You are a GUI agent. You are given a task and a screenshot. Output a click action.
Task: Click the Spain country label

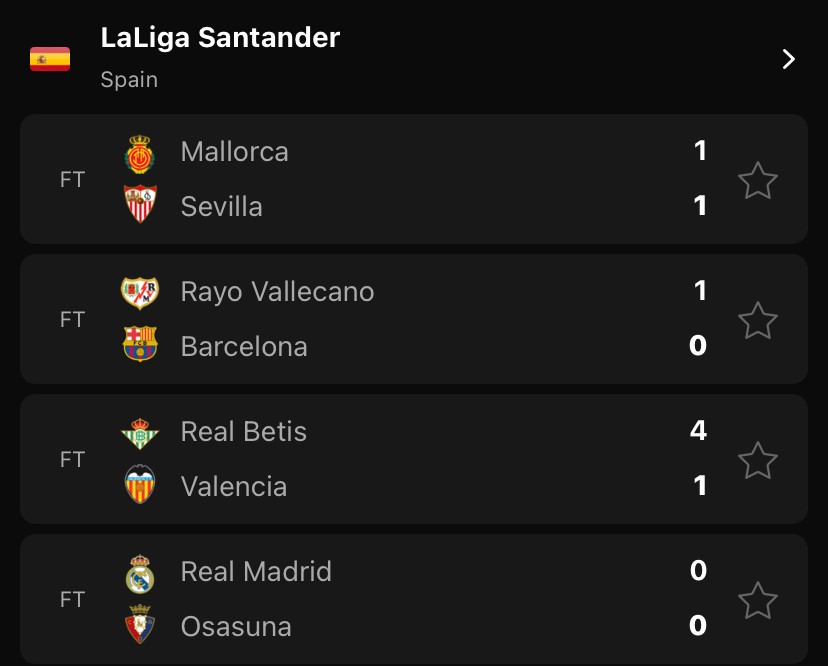tap(129, 80)
